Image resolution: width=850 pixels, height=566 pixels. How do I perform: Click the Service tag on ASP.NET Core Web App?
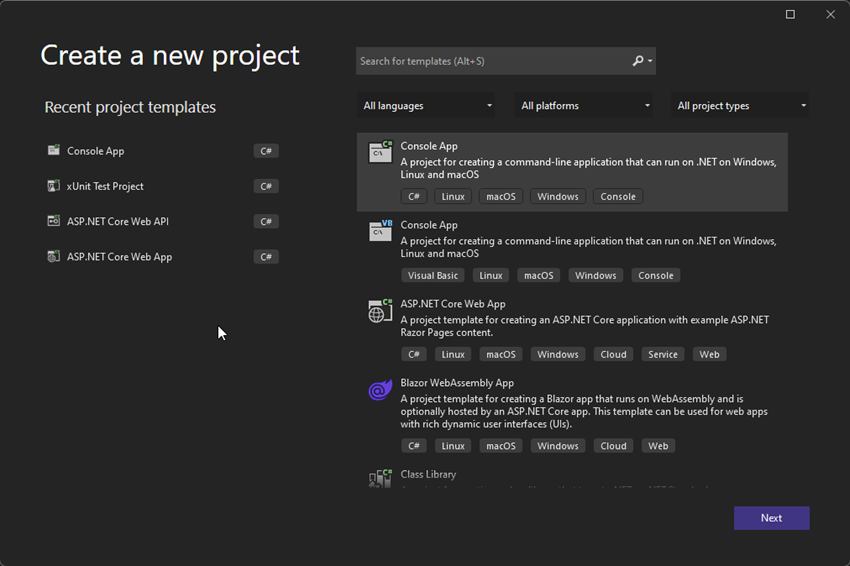point(662,355)
